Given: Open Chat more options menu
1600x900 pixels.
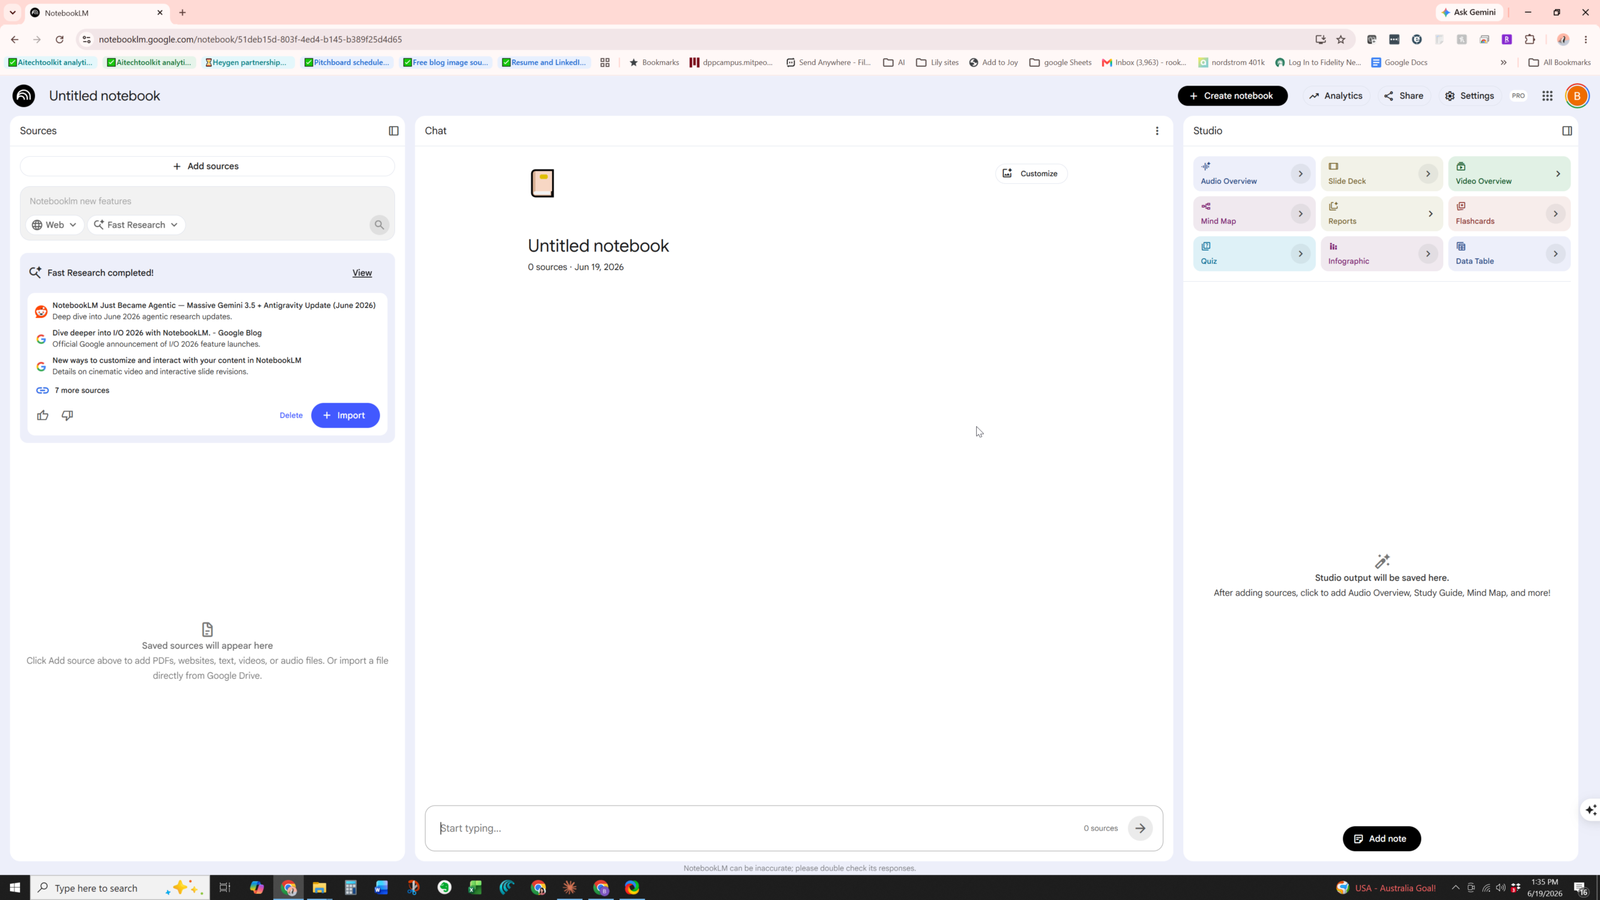Looking at the screenshot, I should (1157, 131).
